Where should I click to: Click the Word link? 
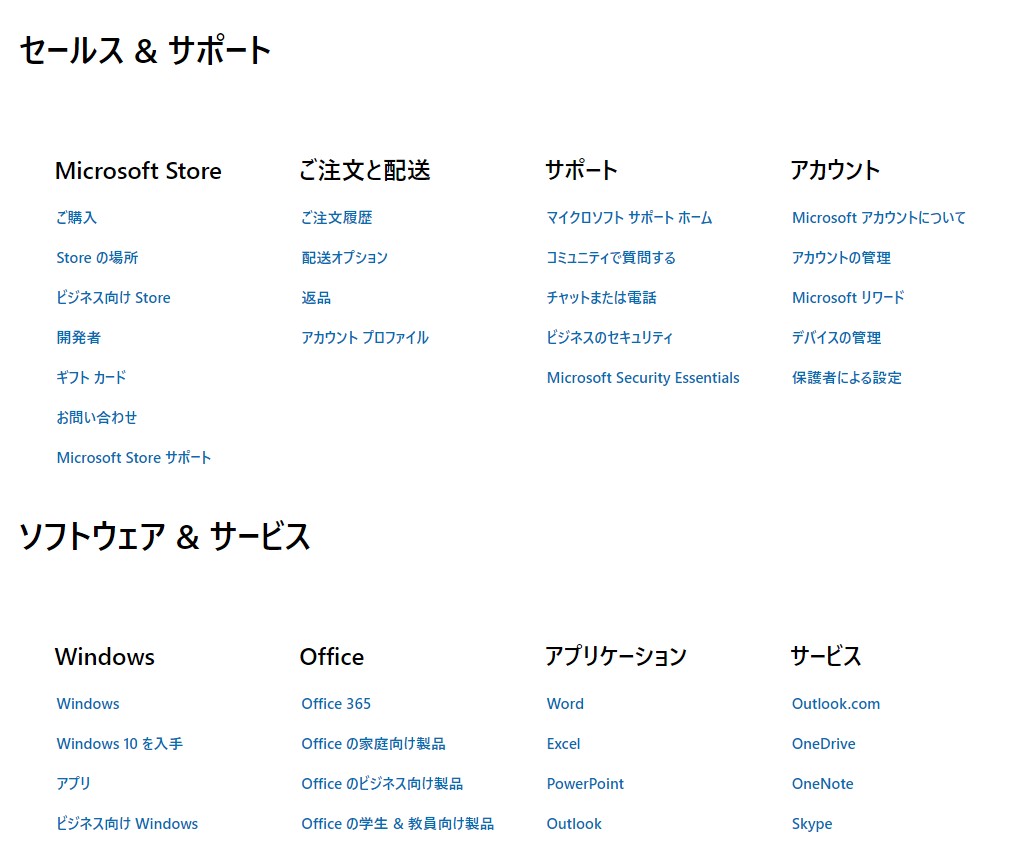tap(565, 704)
